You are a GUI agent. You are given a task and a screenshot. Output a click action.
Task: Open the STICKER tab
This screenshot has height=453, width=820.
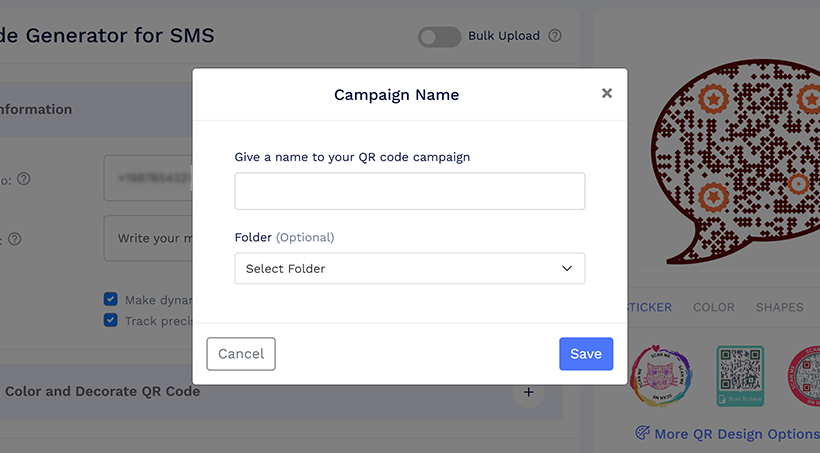point(648,307)
